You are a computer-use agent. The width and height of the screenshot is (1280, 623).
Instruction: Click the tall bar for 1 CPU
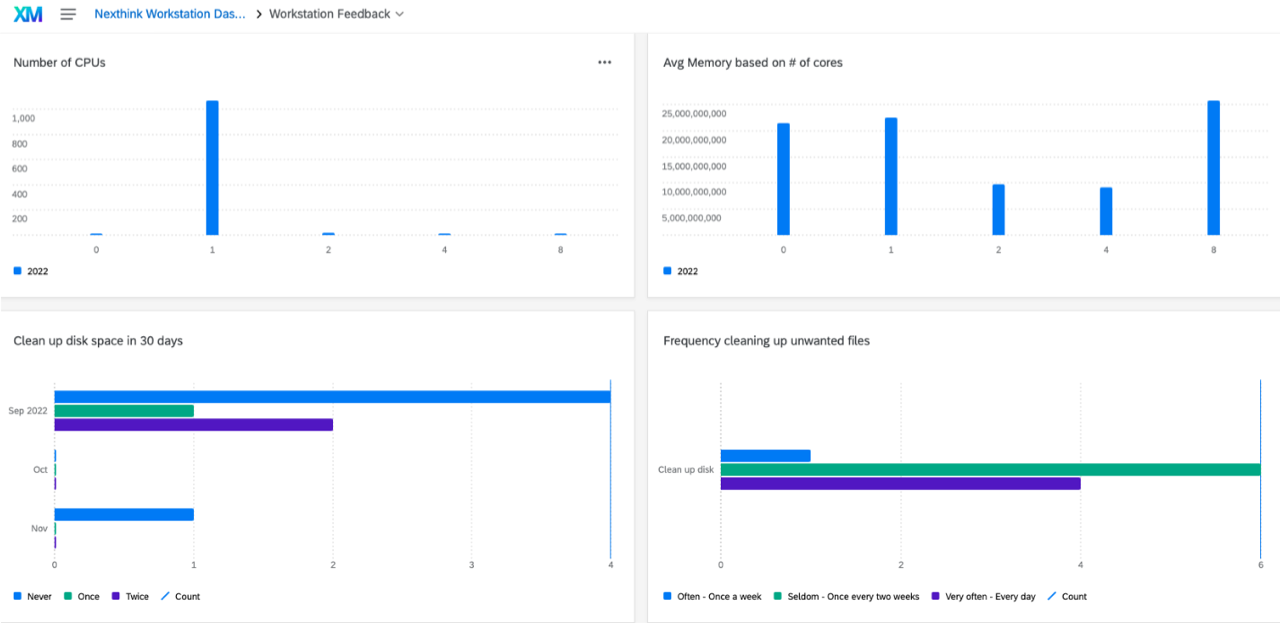coord(212,168)
